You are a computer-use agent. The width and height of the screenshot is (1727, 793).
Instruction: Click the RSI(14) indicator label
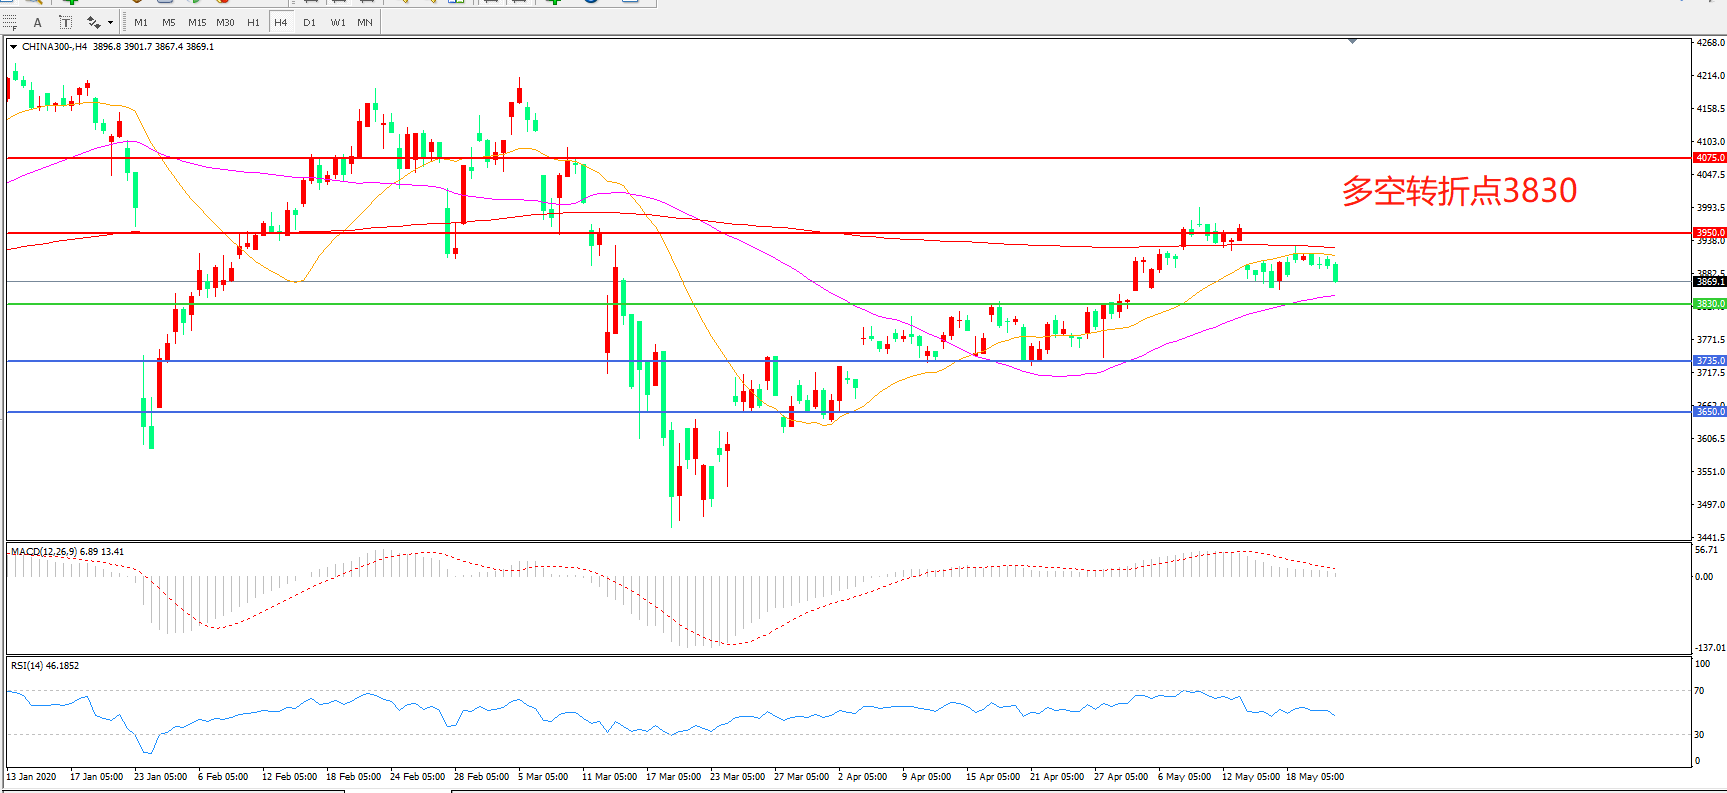point(44,666)
